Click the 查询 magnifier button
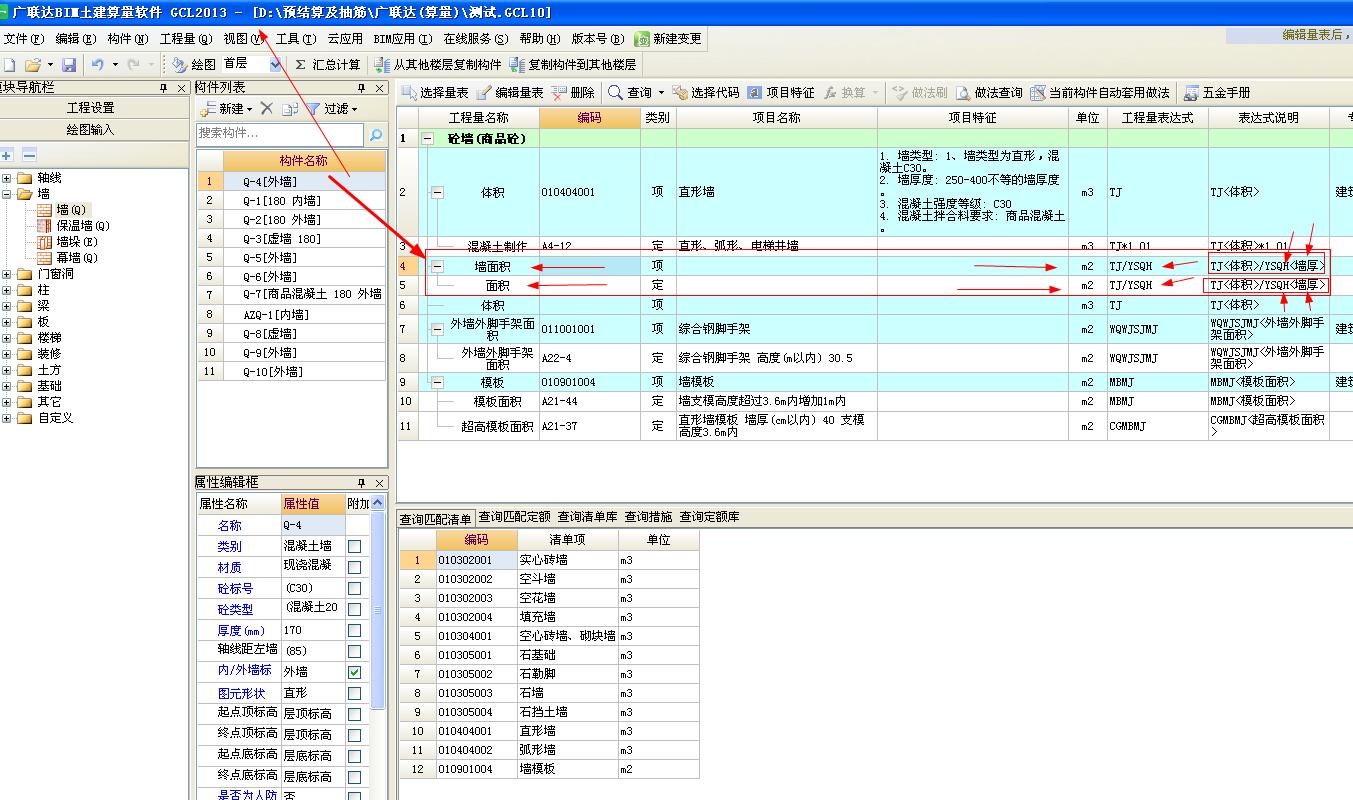This screenshot has height=800, width=1353. click(x=630, y=92)
